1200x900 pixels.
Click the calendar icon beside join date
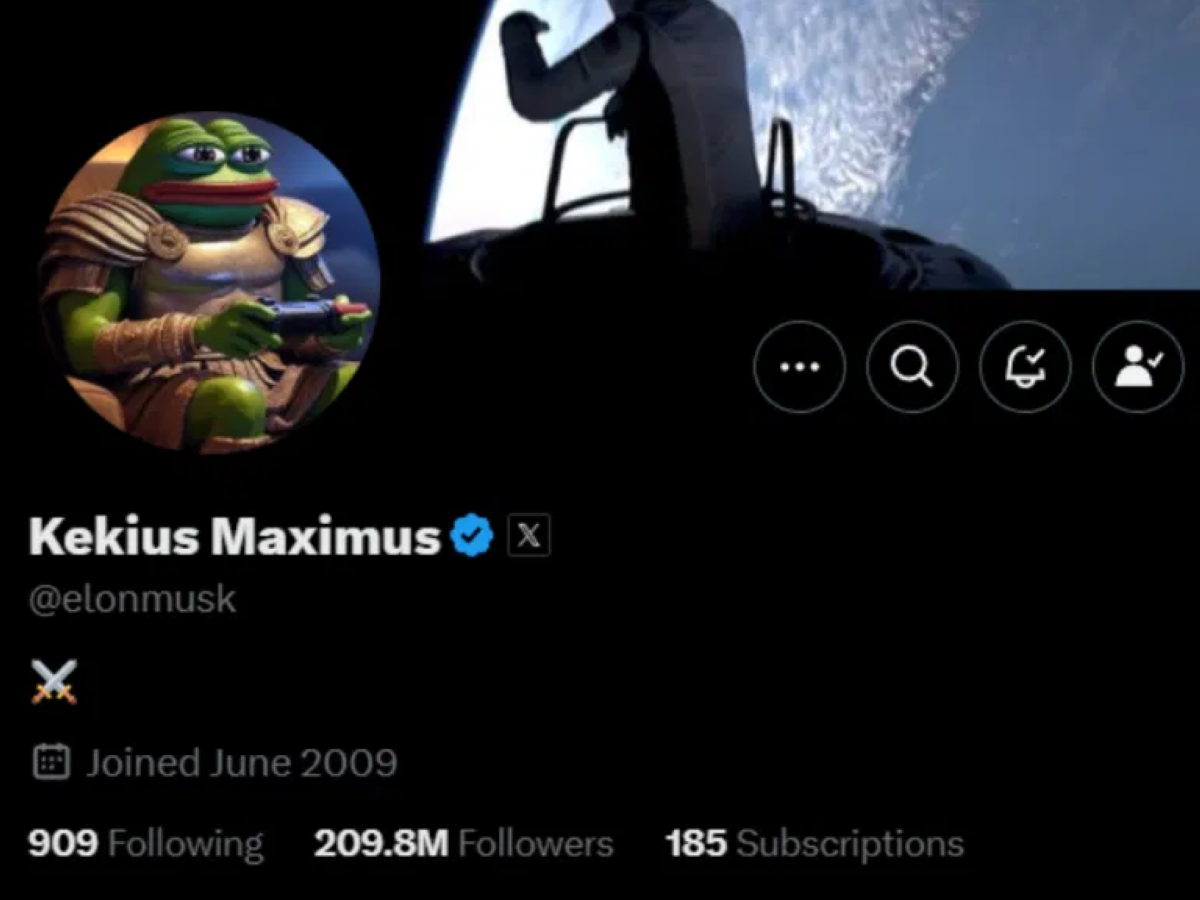51,762
